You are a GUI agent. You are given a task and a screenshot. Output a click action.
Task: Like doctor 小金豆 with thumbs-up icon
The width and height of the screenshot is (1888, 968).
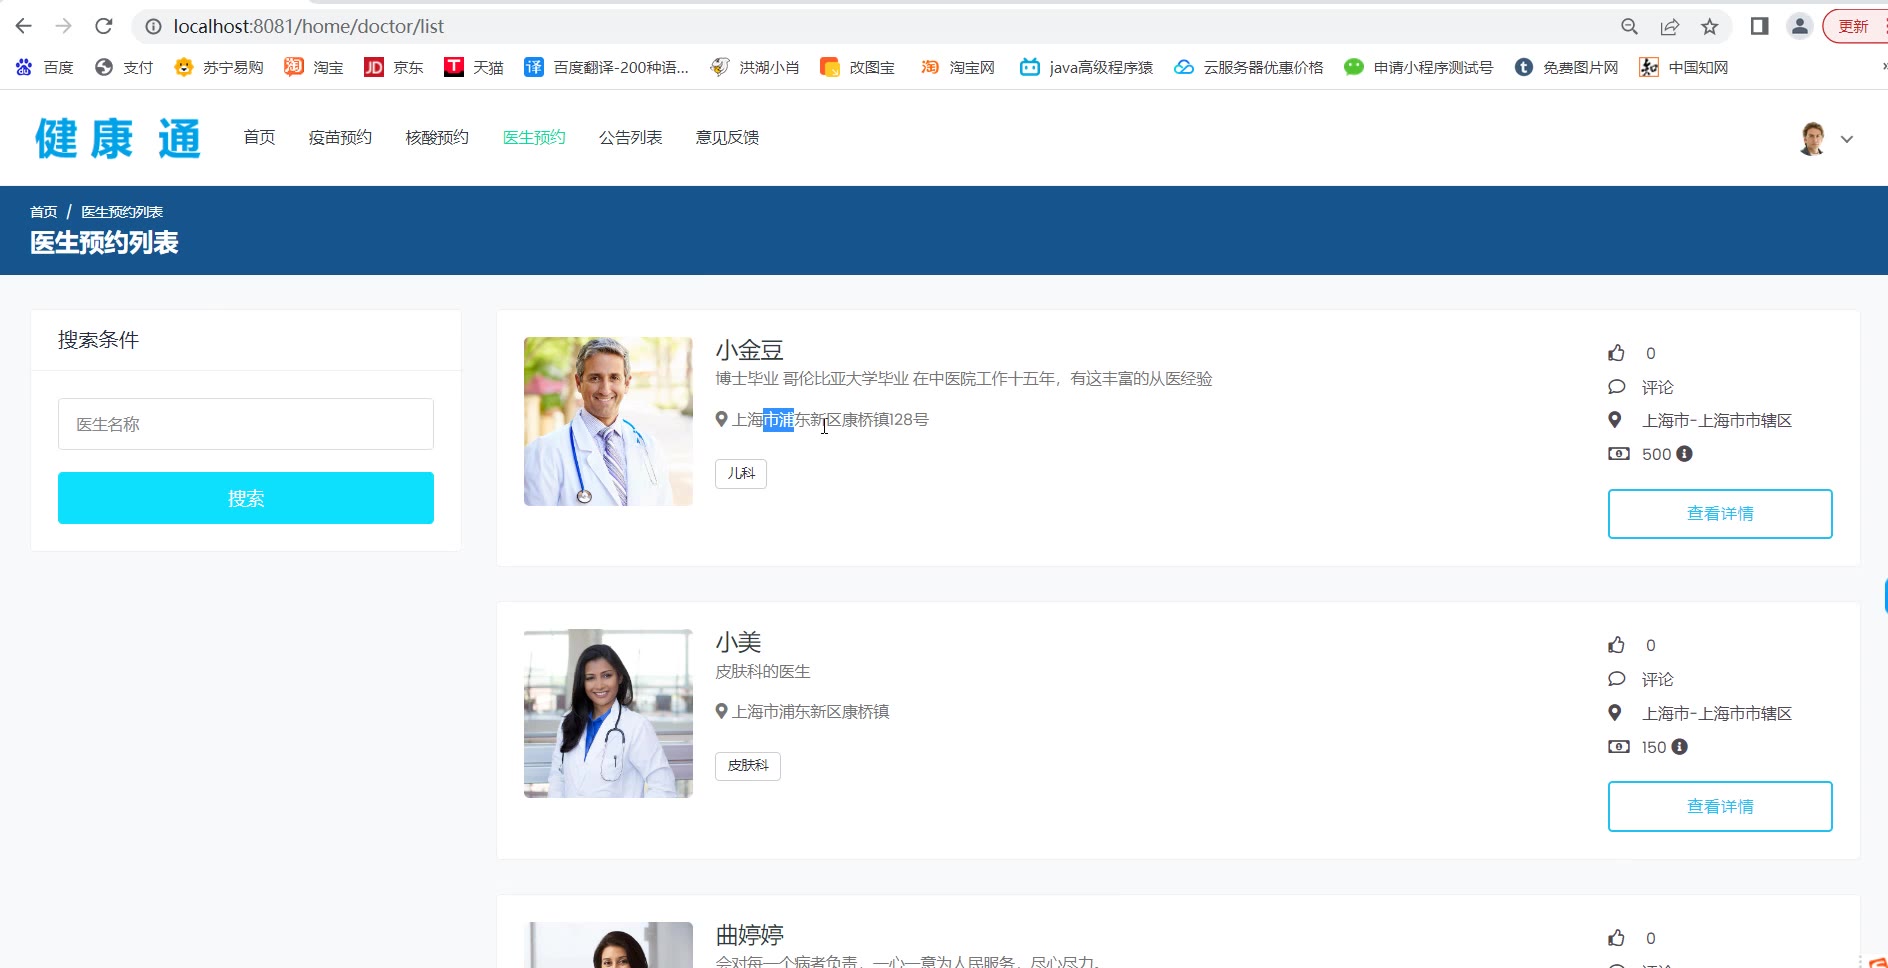click(1616, 353)
